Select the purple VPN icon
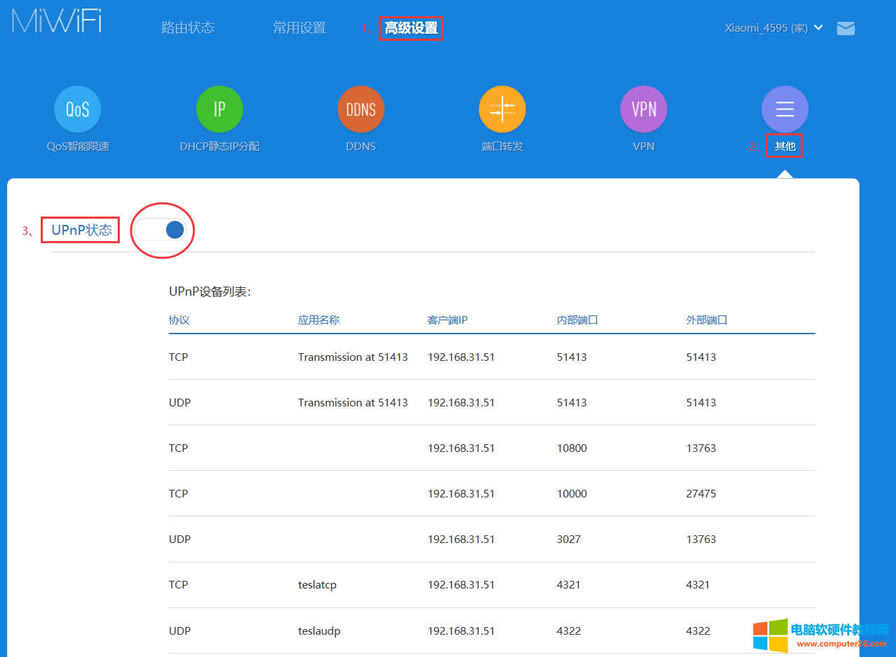The image size is (896, 657). (643, 109)
